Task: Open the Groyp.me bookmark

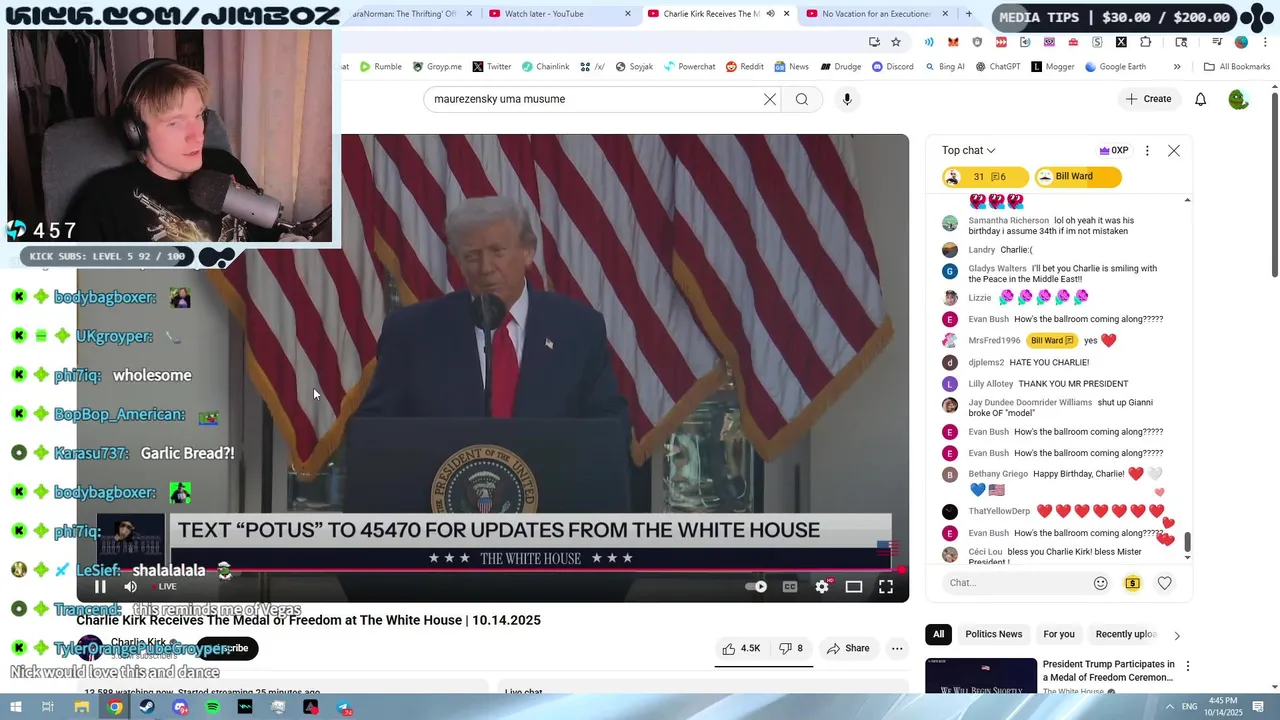Action: (437, 67)
